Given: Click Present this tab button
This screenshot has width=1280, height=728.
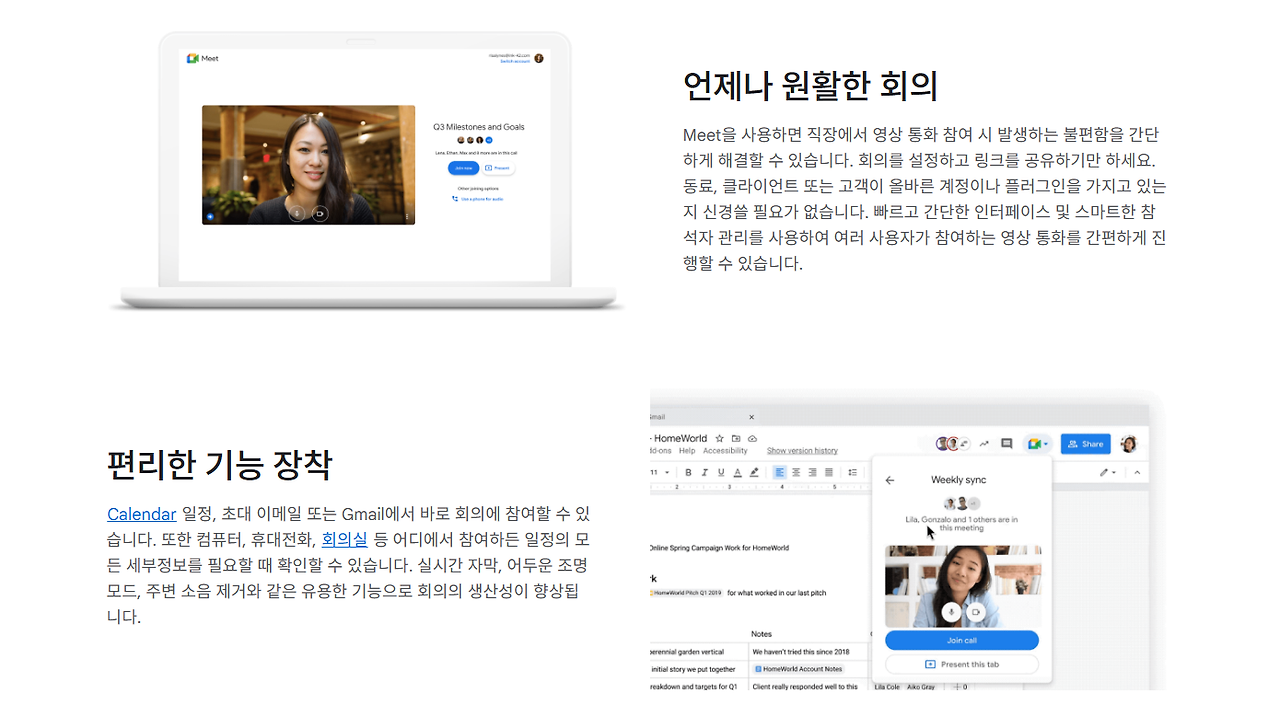Looking at the screenshot, I should pos(962,664).
